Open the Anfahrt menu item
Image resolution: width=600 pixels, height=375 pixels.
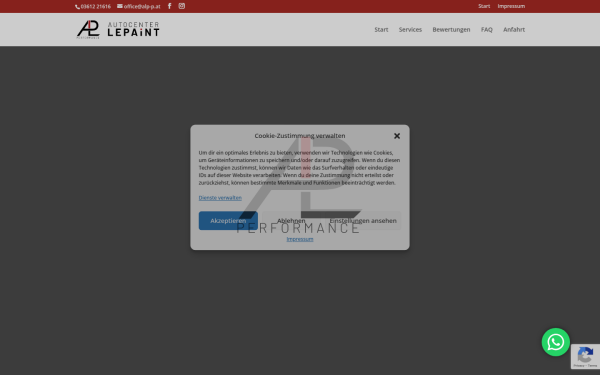point(514,29)
